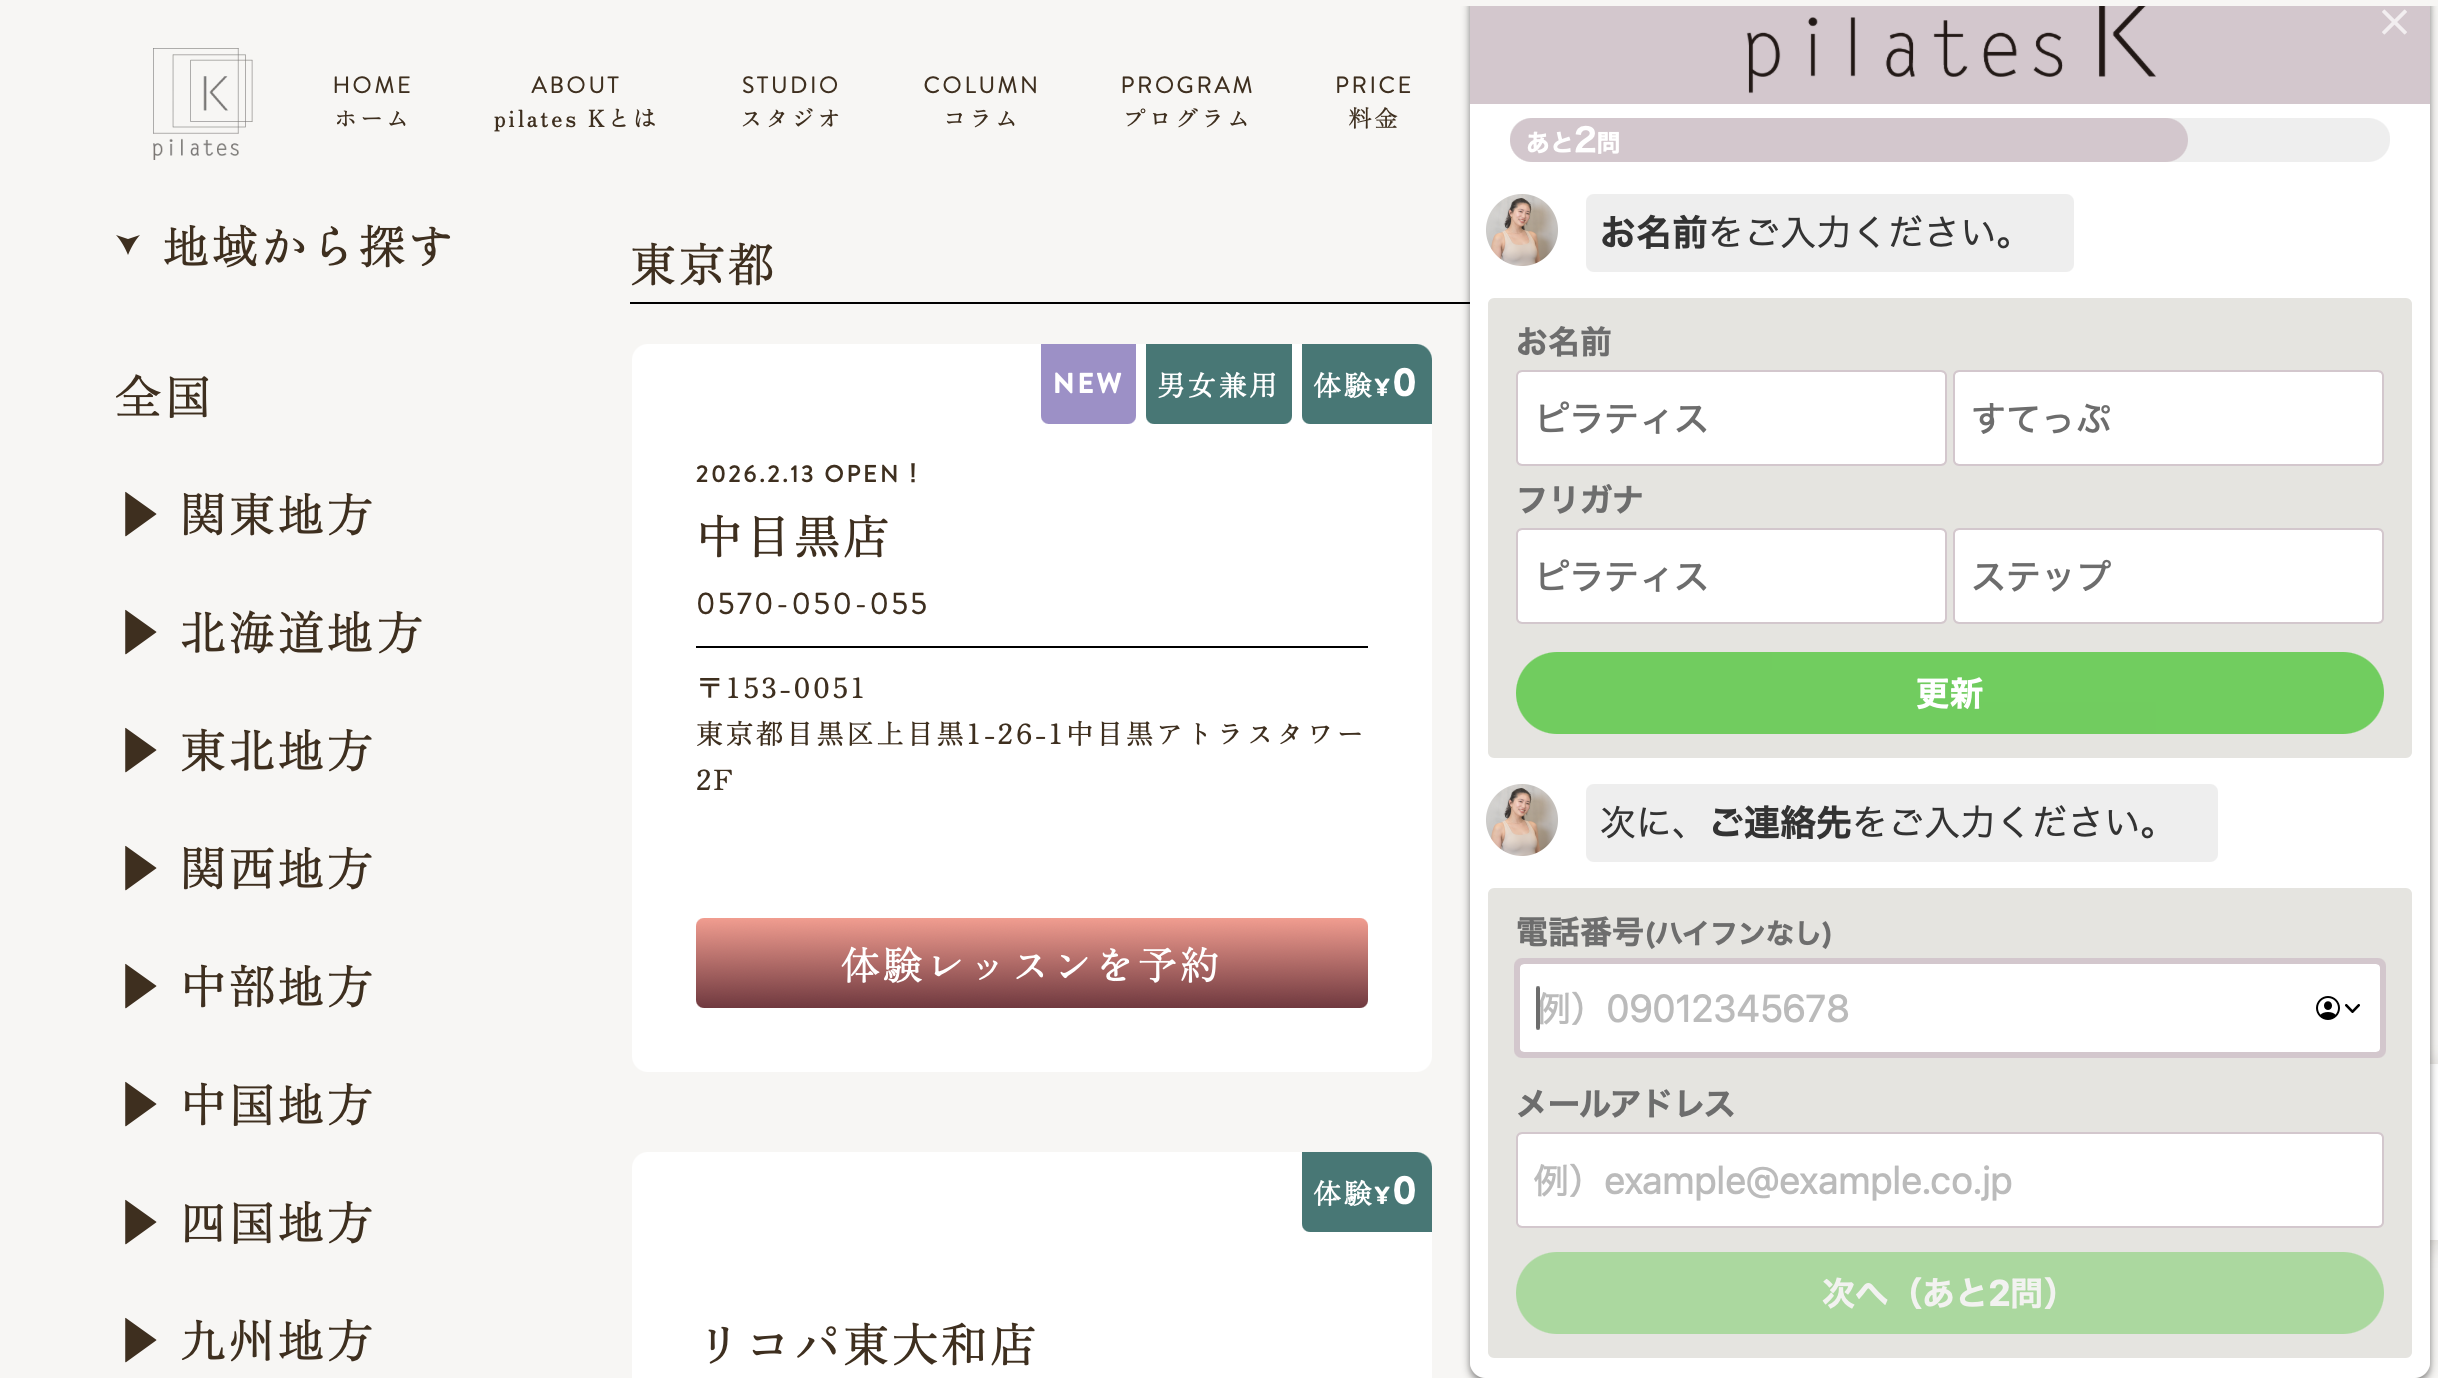The height and width of the screenshot is (1378, 2438).
Task: Click the NEW badge on 中目黒店 card
Action: click(x=1087, y=383)
